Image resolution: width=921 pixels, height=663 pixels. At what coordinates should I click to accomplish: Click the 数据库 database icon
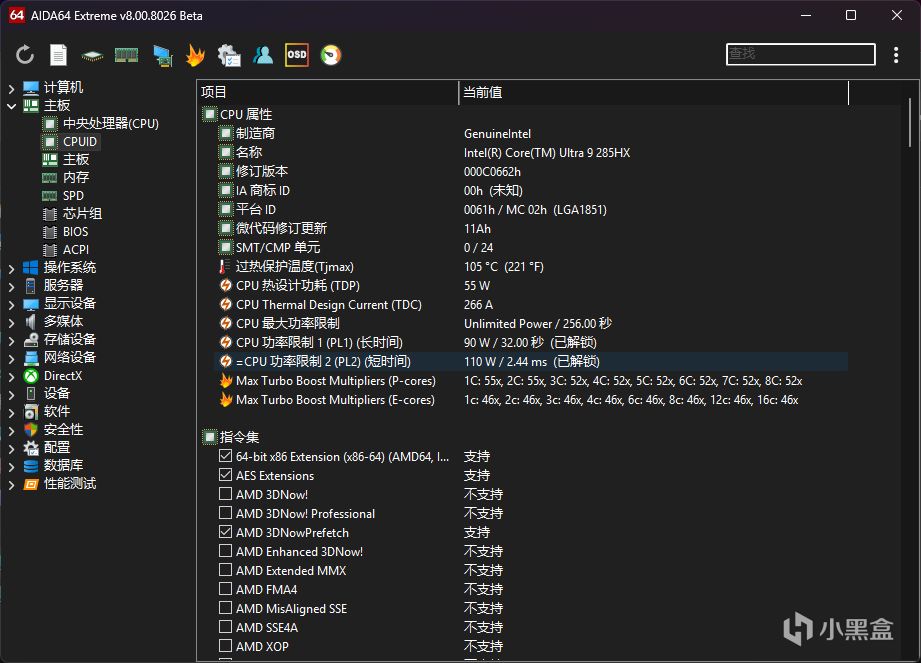pyautogui.click(x=31, y=466)
